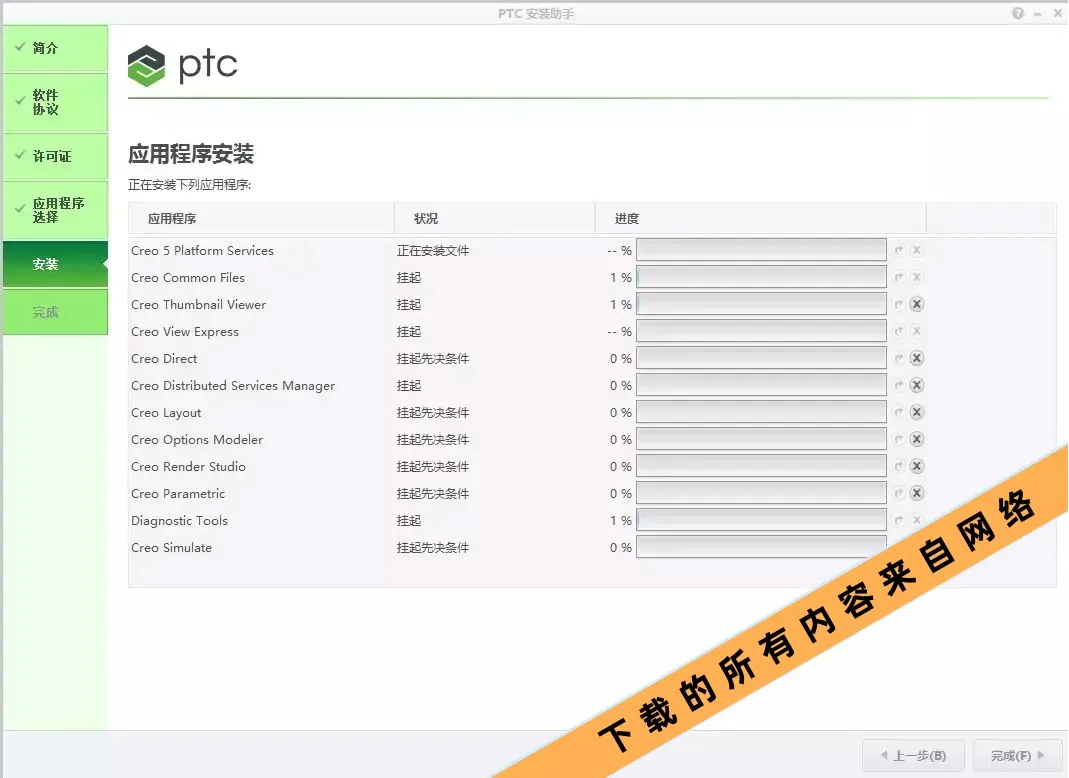Click the 应用程序 column header
This screenshot has height=778, width=1069.
click(261, 219)
